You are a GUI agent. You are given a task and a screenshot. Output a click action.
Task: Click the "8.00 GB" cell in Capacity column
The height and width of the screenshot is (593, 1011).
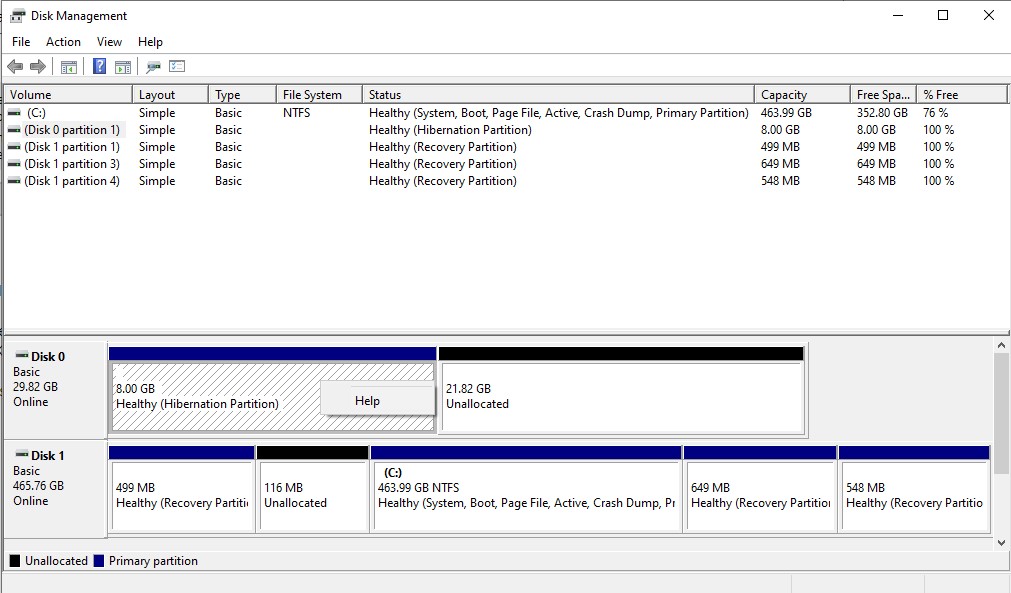pos(780,130)
